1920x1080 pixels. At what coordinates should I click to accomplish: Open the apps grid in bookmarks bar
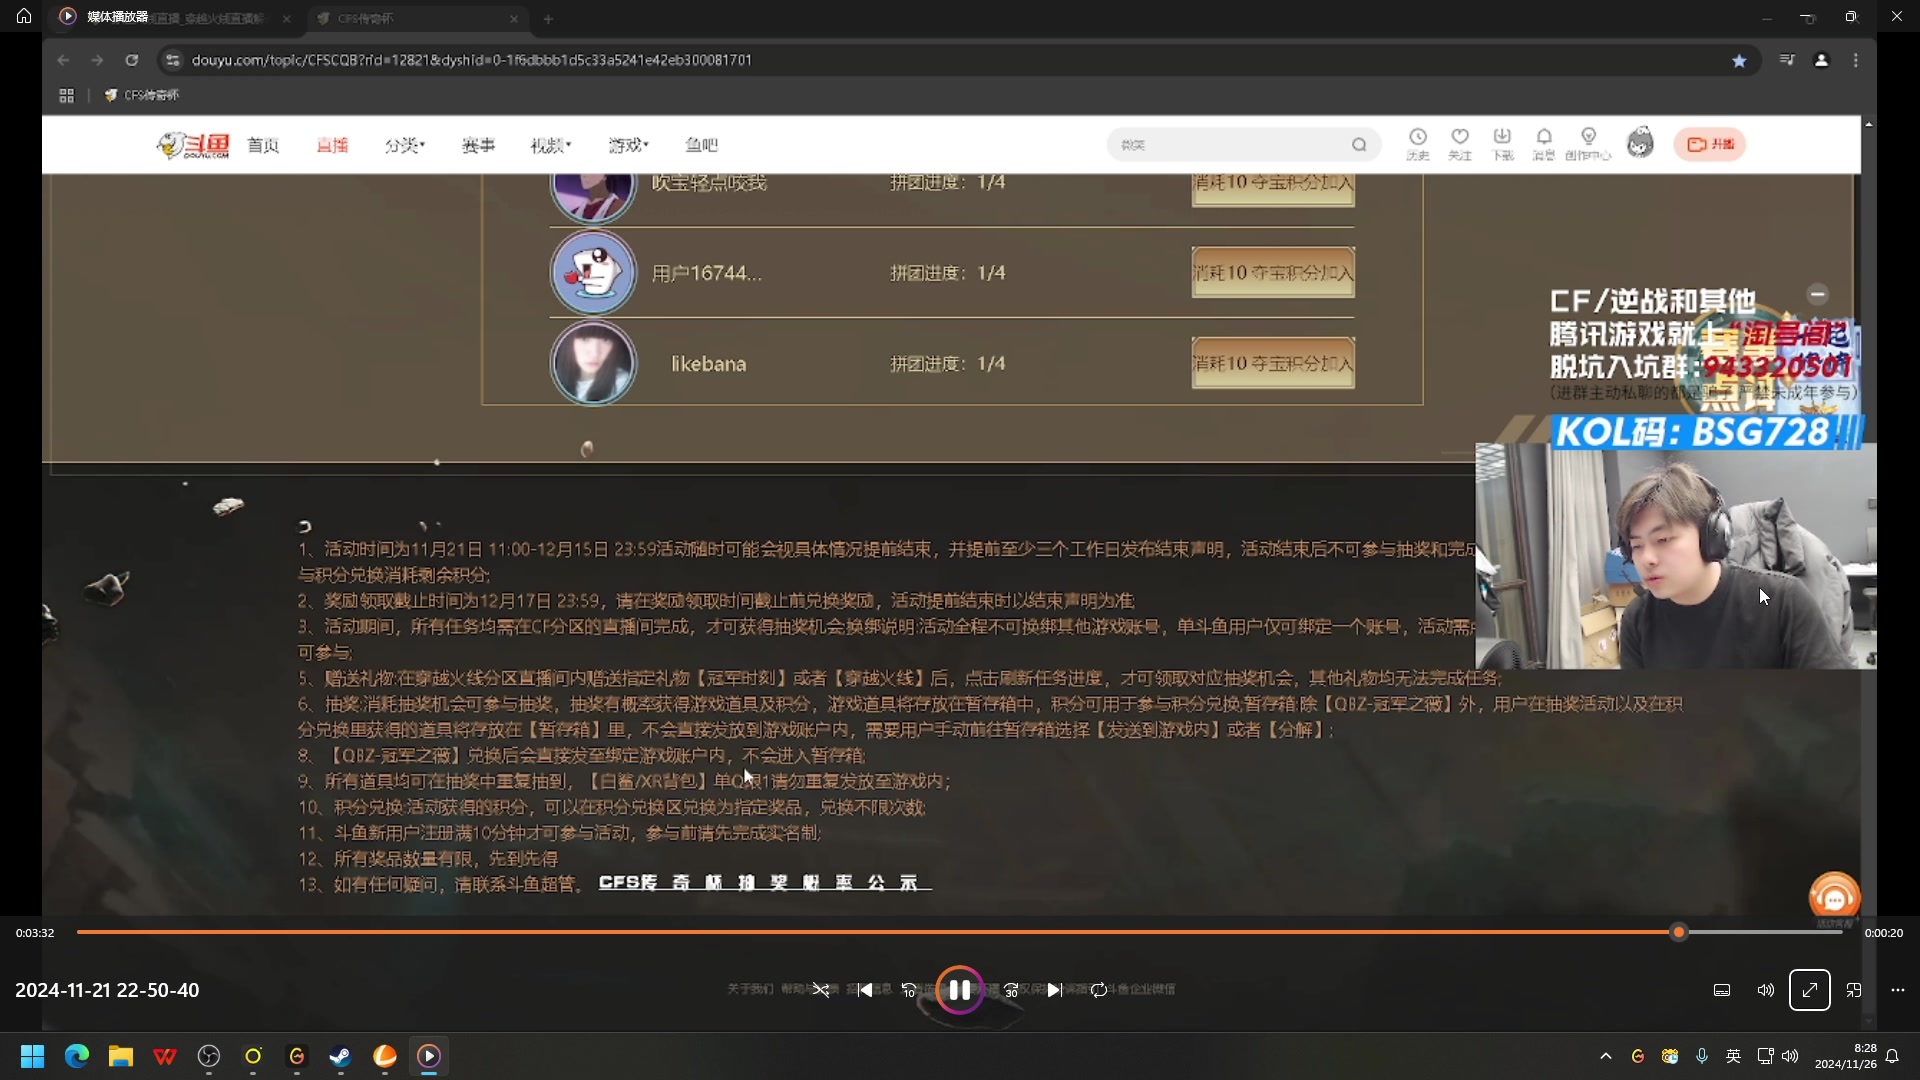coord(66,95)
